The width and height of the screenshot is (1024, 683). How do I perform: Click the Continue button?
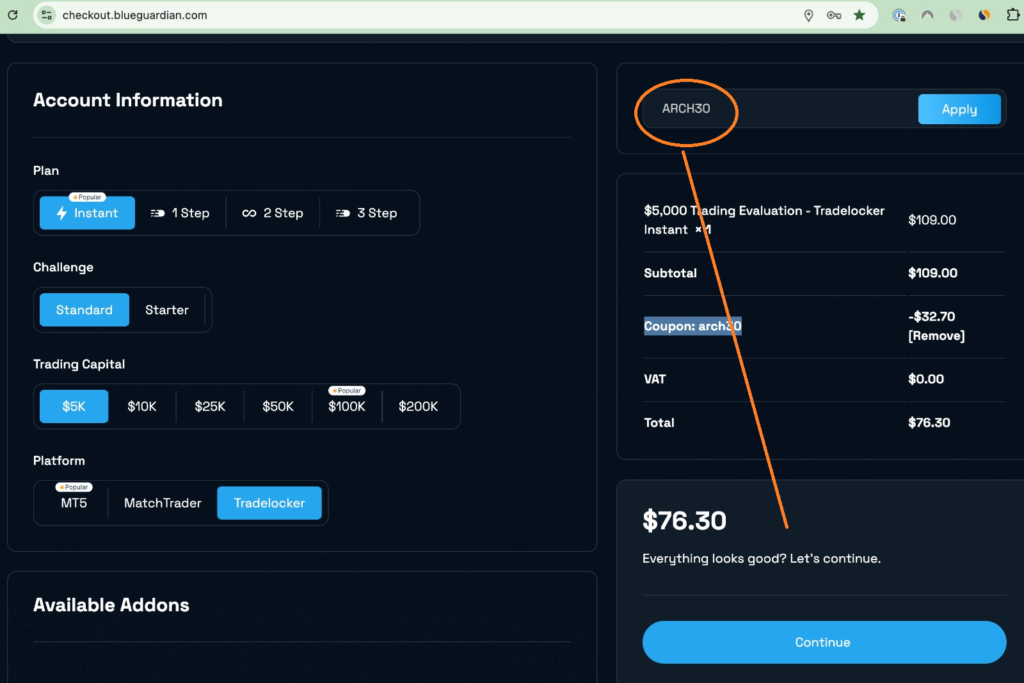(823, 642)
